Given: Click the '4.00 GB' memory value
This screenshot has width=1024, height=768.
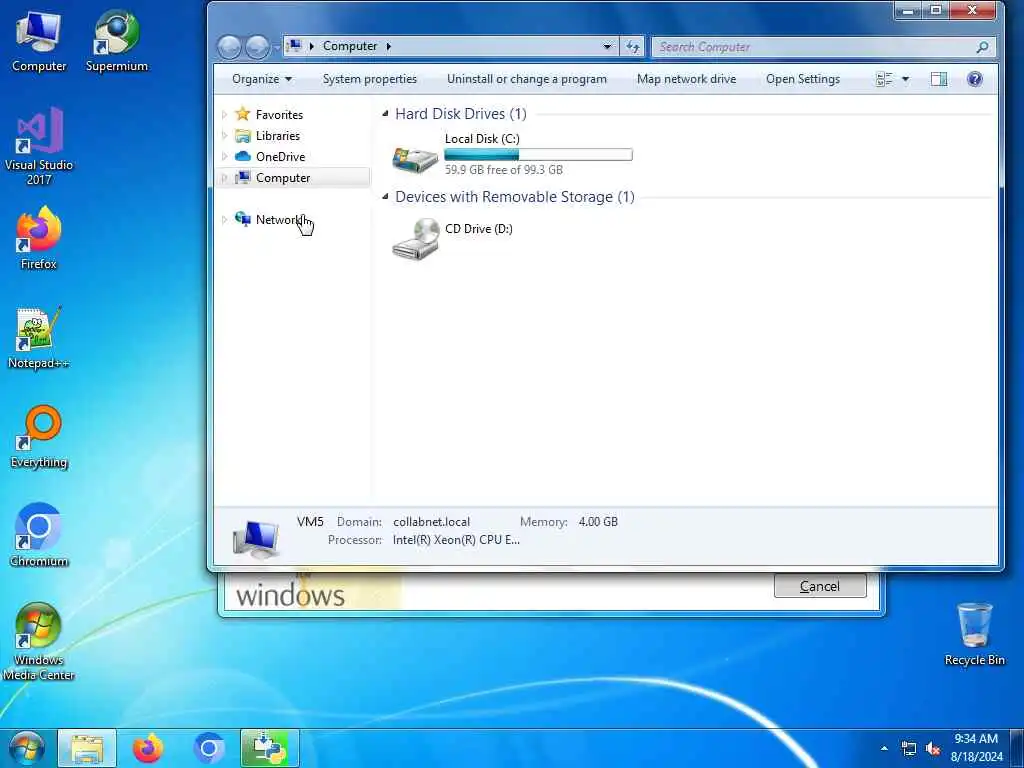Looking at the screenshot, I should click(598, 522).
